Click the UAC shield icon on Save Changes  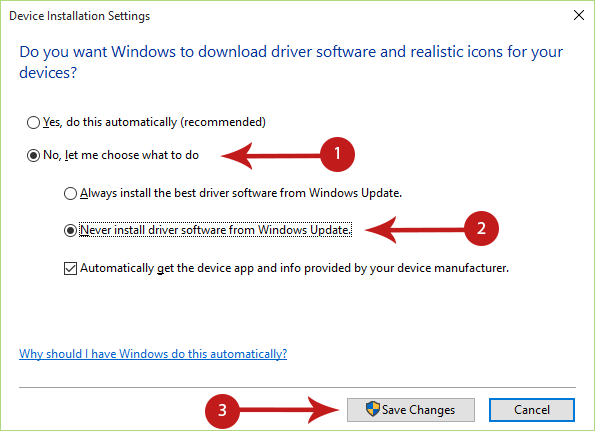pyautogui.click(x=372, y=409)
